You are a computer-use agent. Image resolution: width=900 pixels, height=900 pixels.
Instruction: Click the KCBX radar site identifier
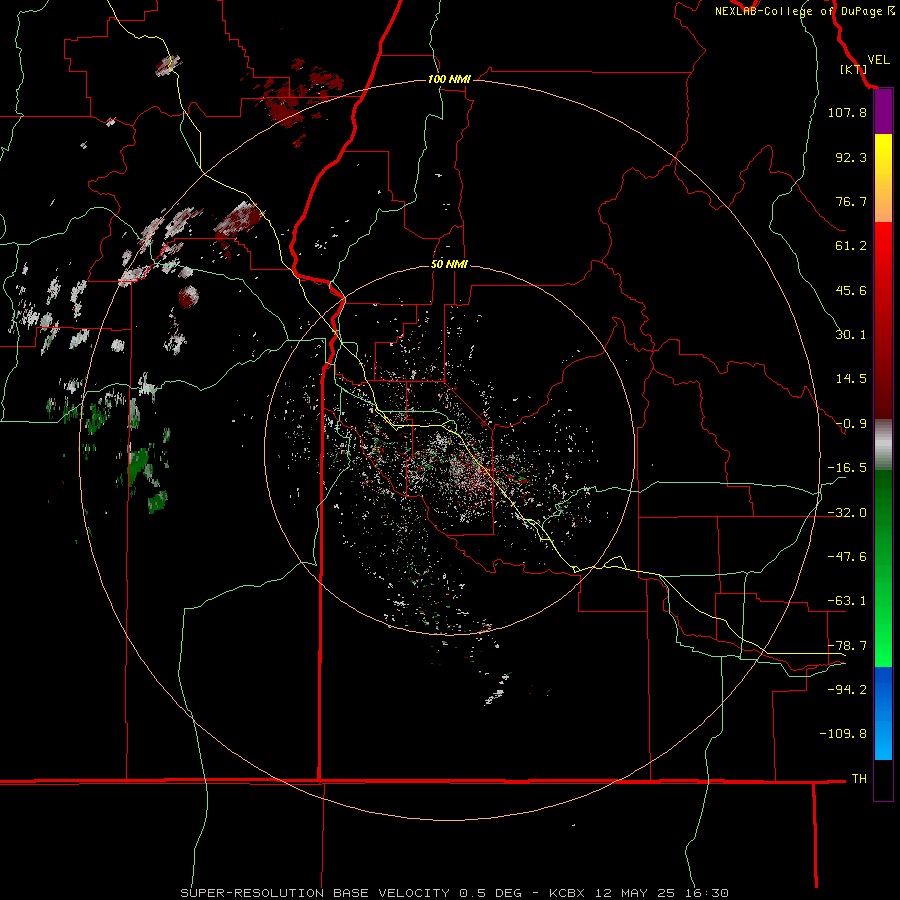pos(567,893)
